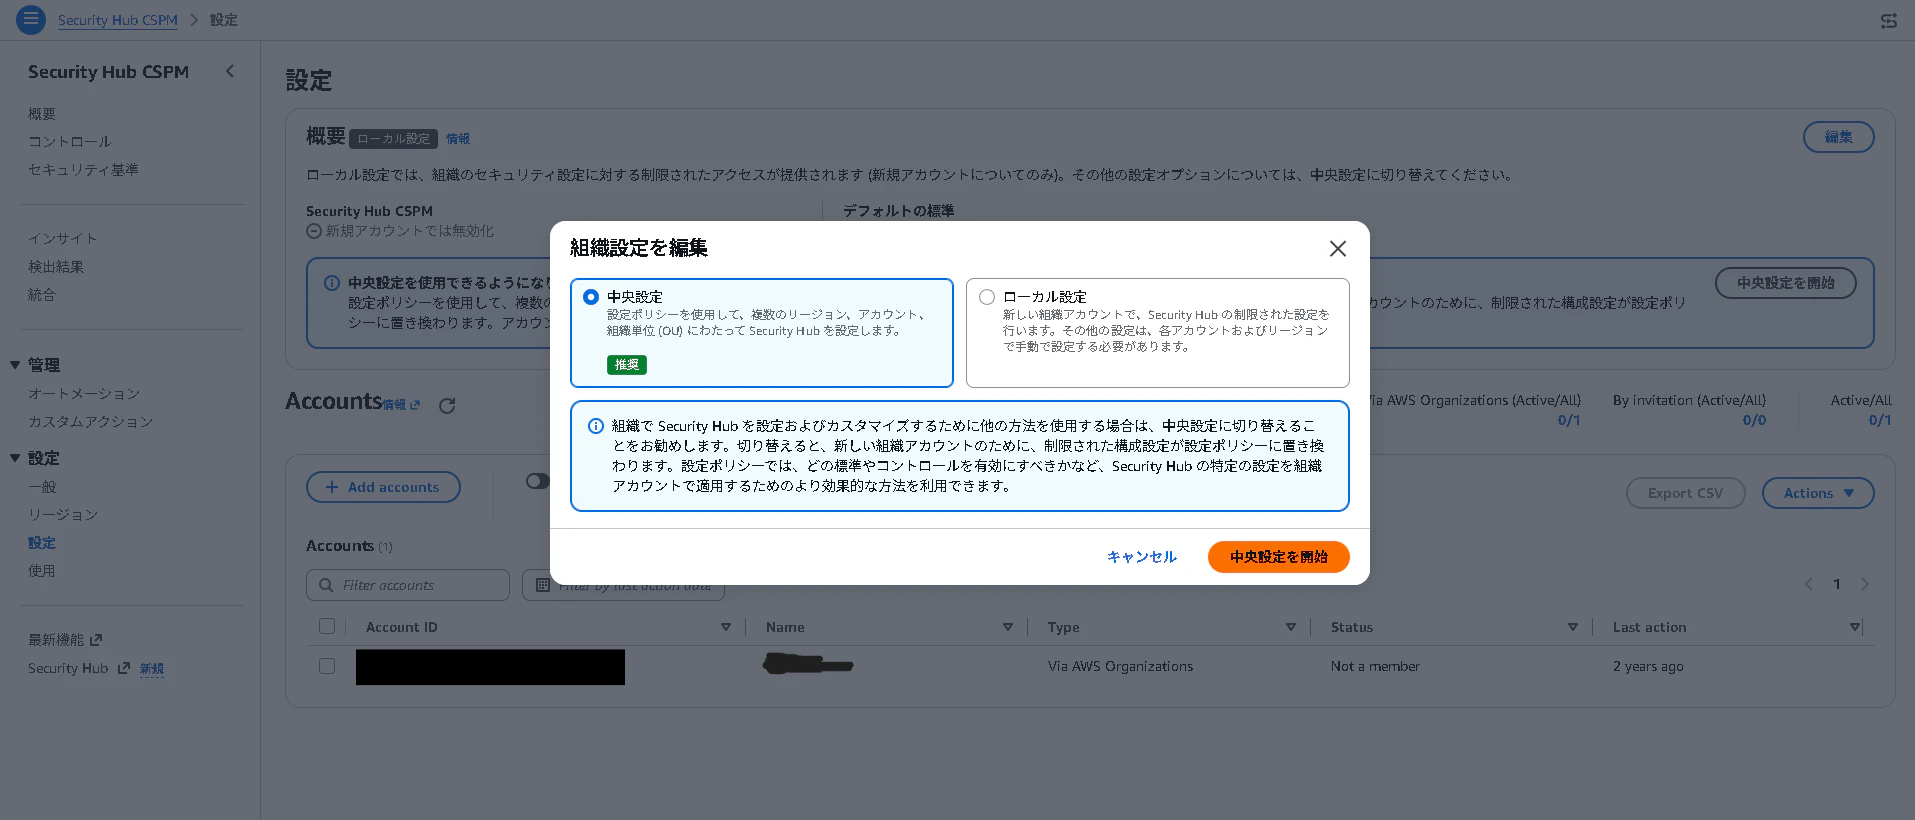This screenshot has width=1915, height=820.
Task: Collapse the Security Hub CSPM sidebar
Action: click(x=230, y=71)
